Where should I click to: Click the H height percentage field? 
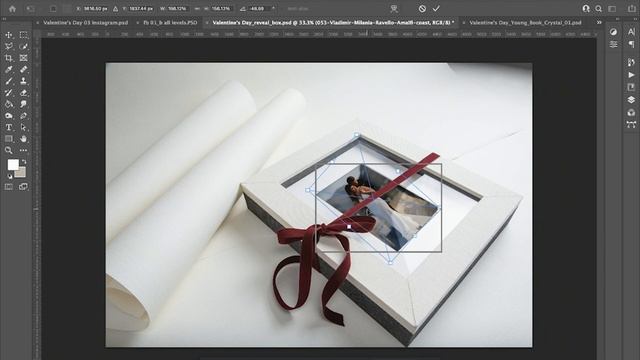221,9
